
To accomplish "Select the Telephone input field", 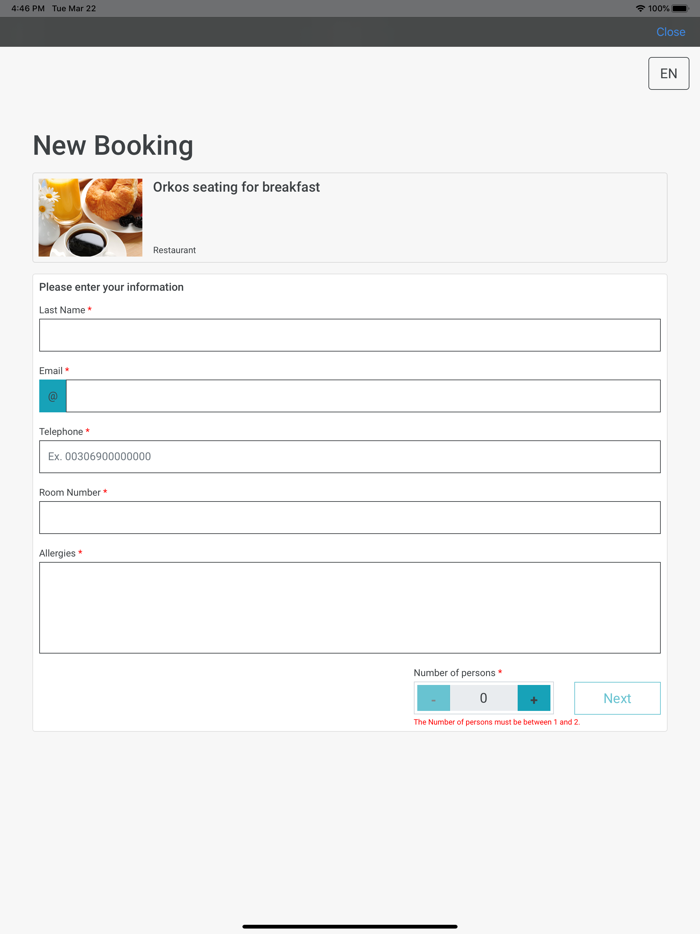I will coord(350,457).
